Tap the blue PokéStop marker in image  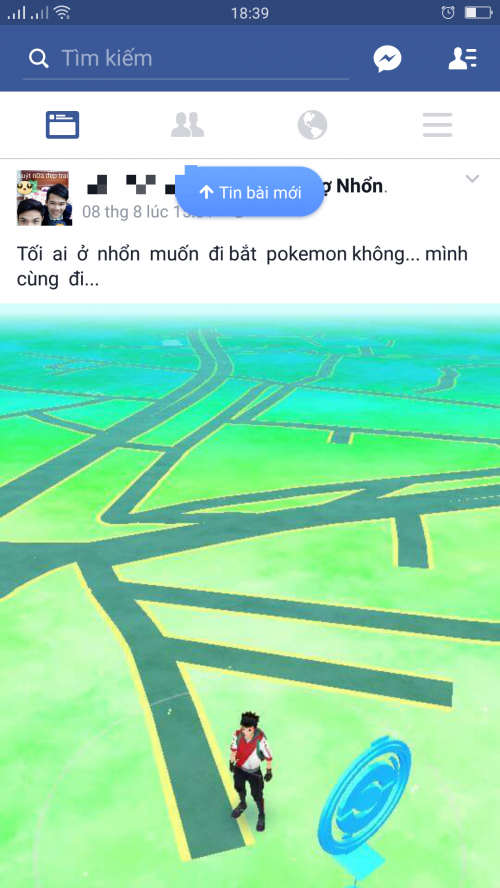[x=363, y=804]
